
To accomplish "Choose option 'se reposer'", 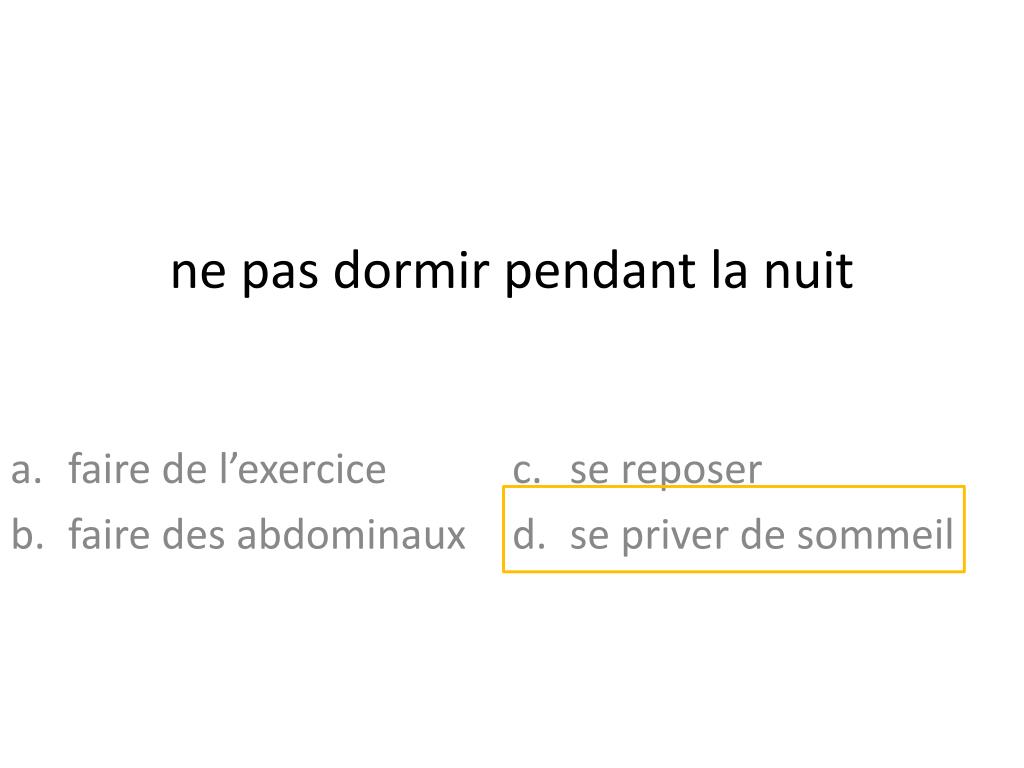I will tap(666, 470).
